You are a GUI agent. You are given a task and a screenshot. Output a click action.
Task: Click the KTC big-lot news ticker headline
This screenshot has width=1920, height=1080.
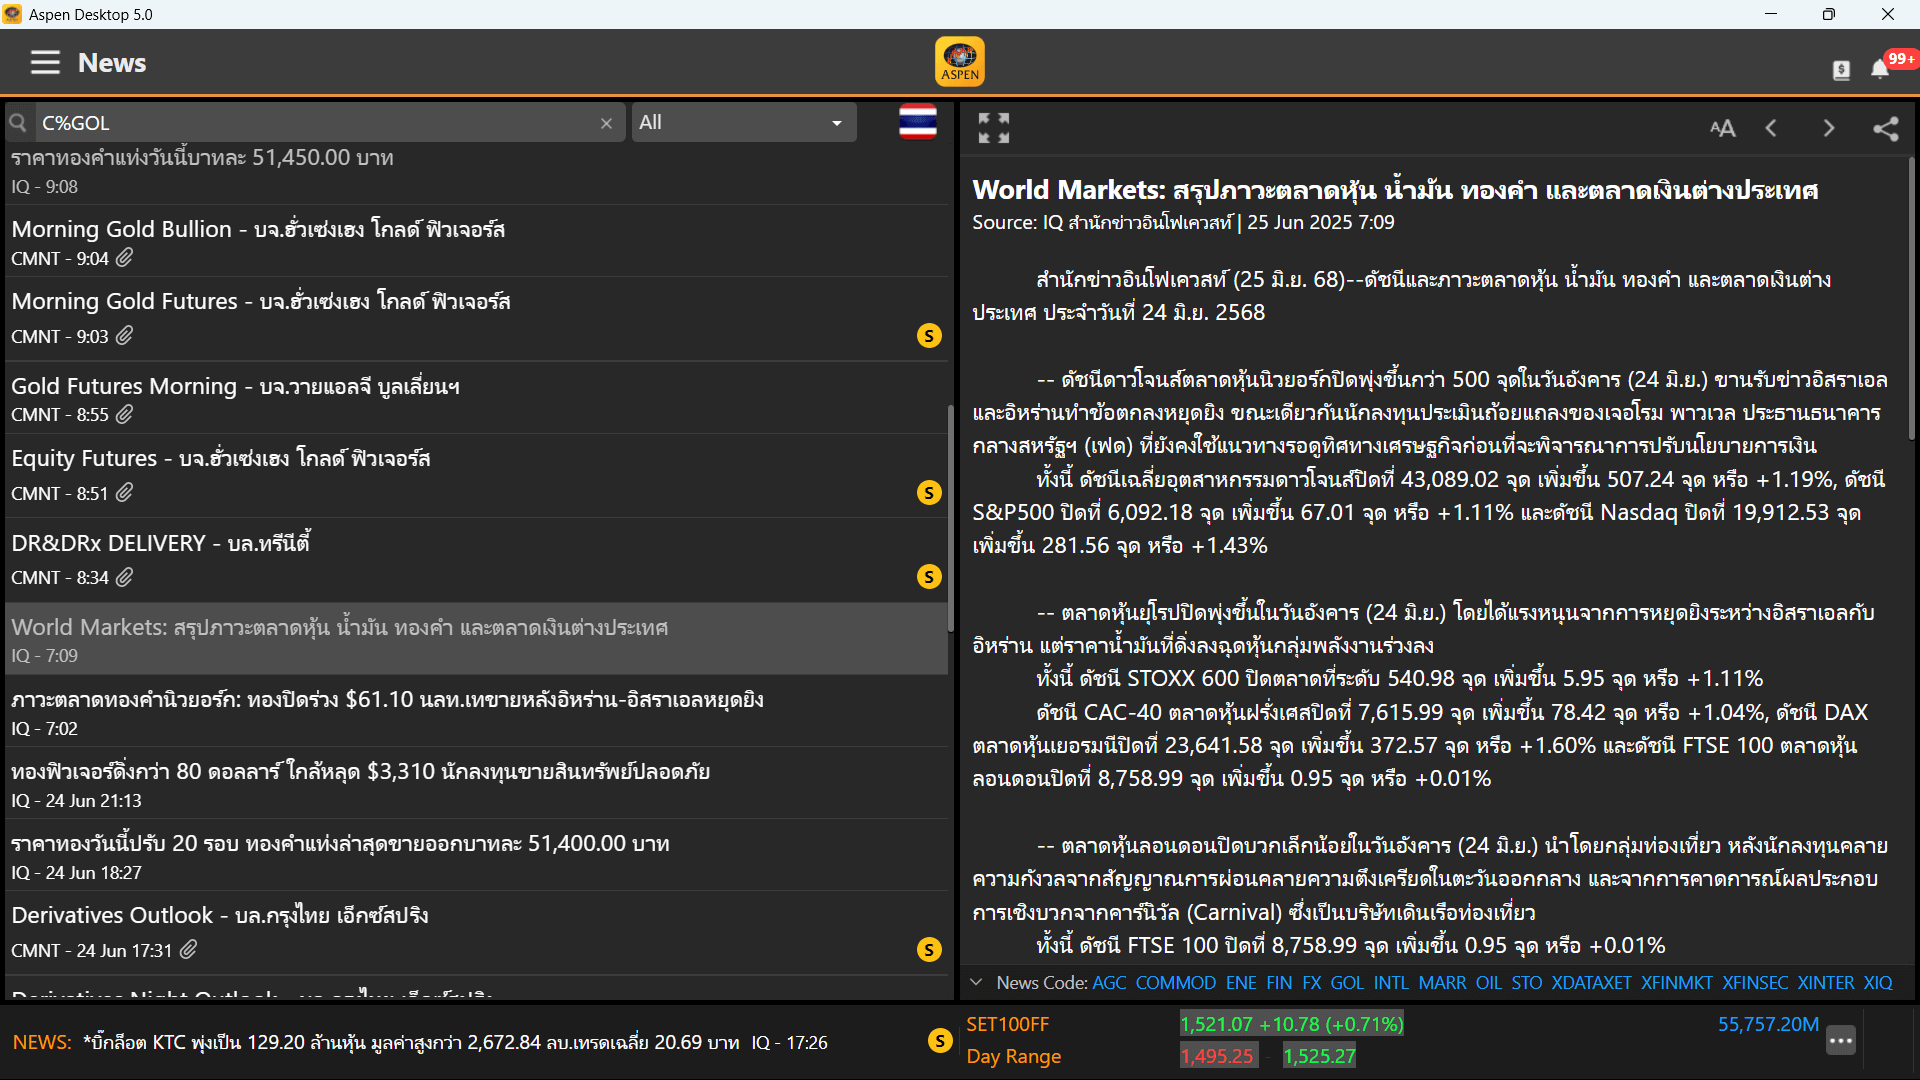click(x=411, y=1042)
